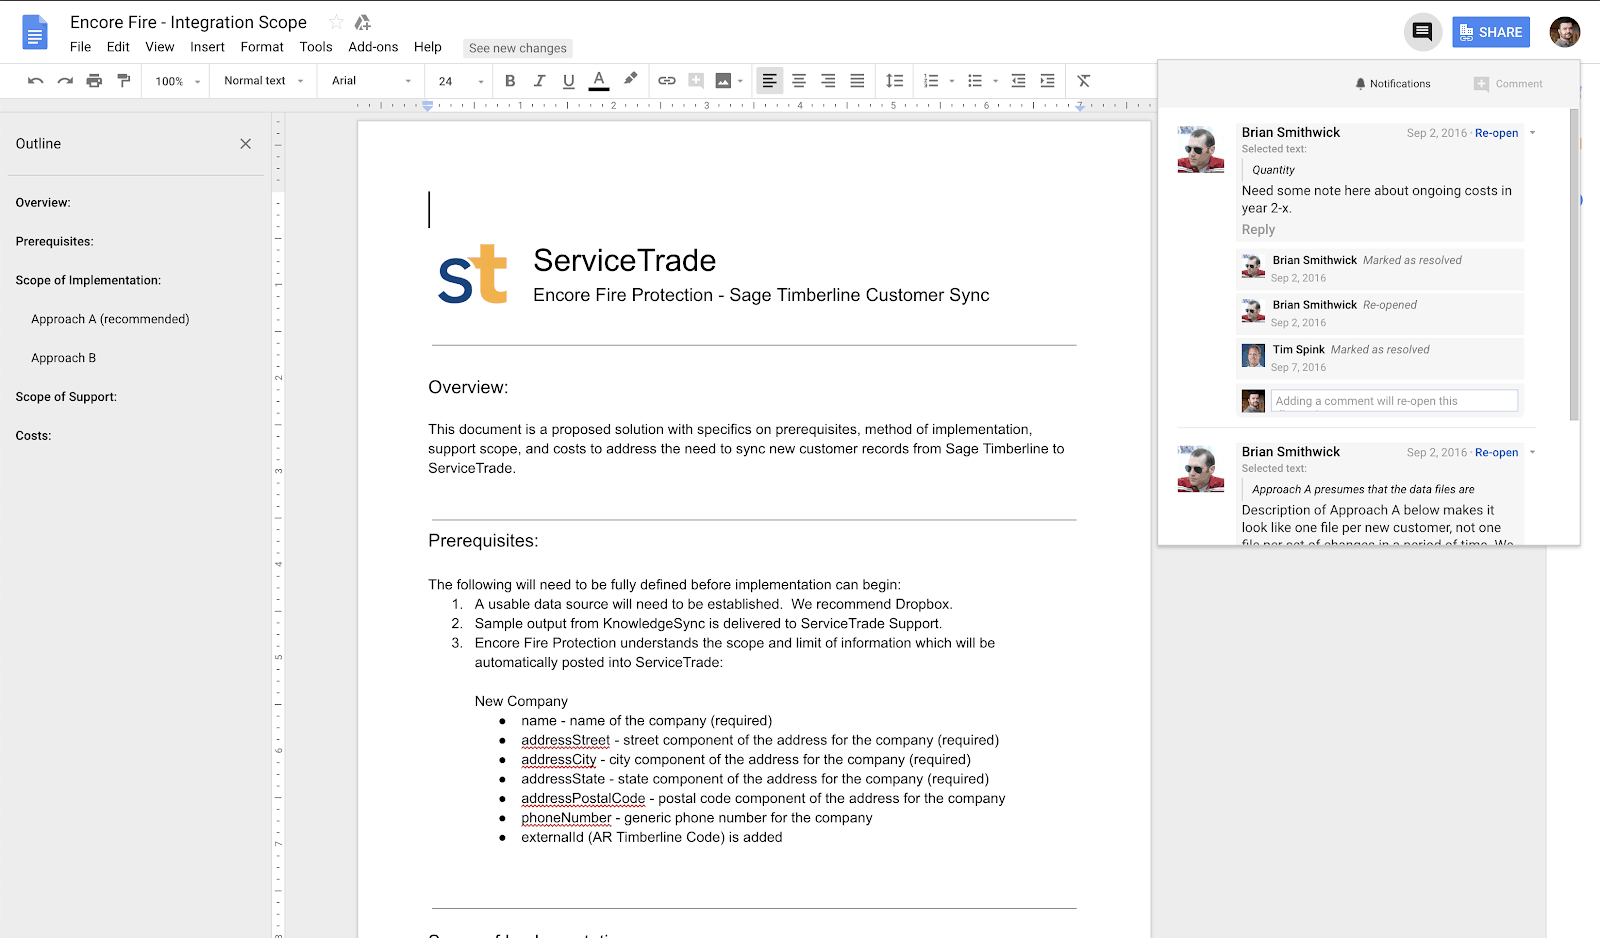Select the Paint format tool
Image resolution: width=1600 pixels, height=938 pixels.
(124, 81)
